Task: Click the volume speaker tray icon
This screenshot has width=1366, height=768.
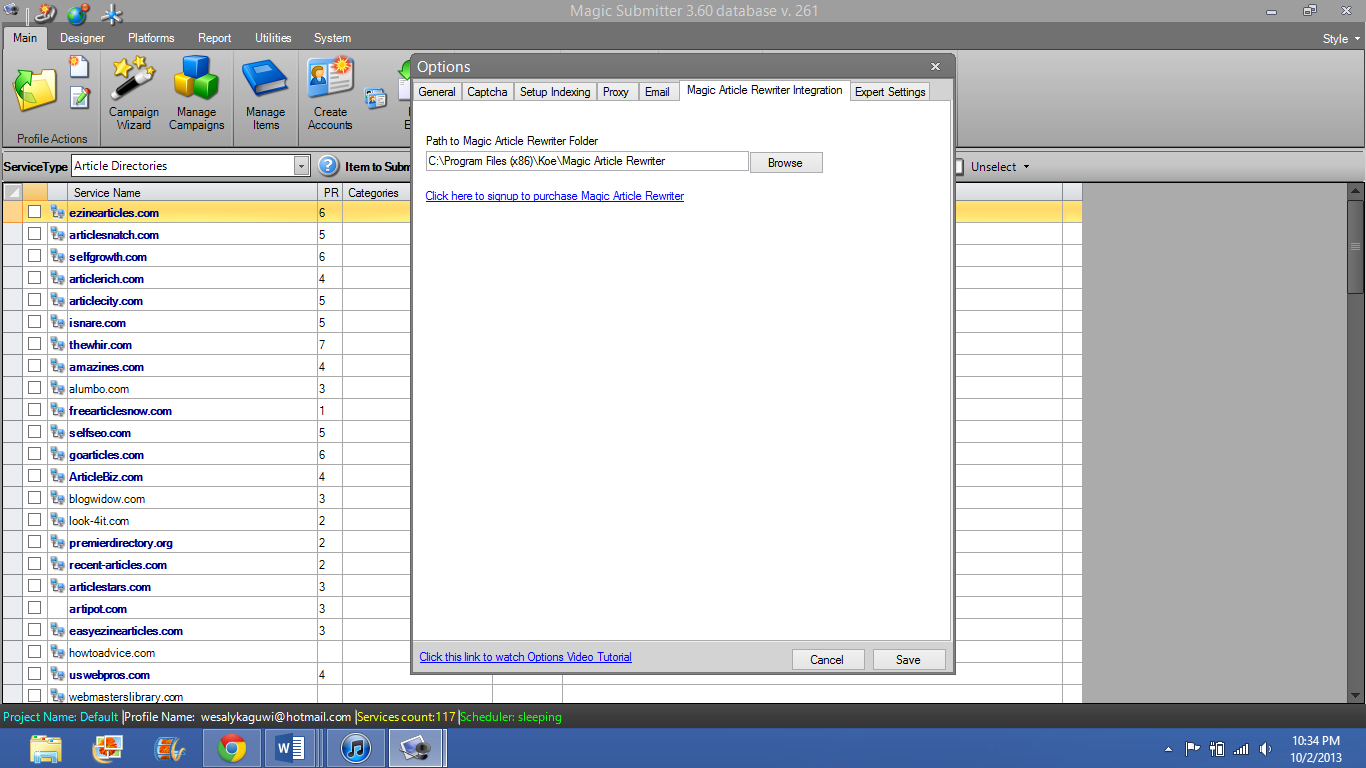Action: (1266, 749)
